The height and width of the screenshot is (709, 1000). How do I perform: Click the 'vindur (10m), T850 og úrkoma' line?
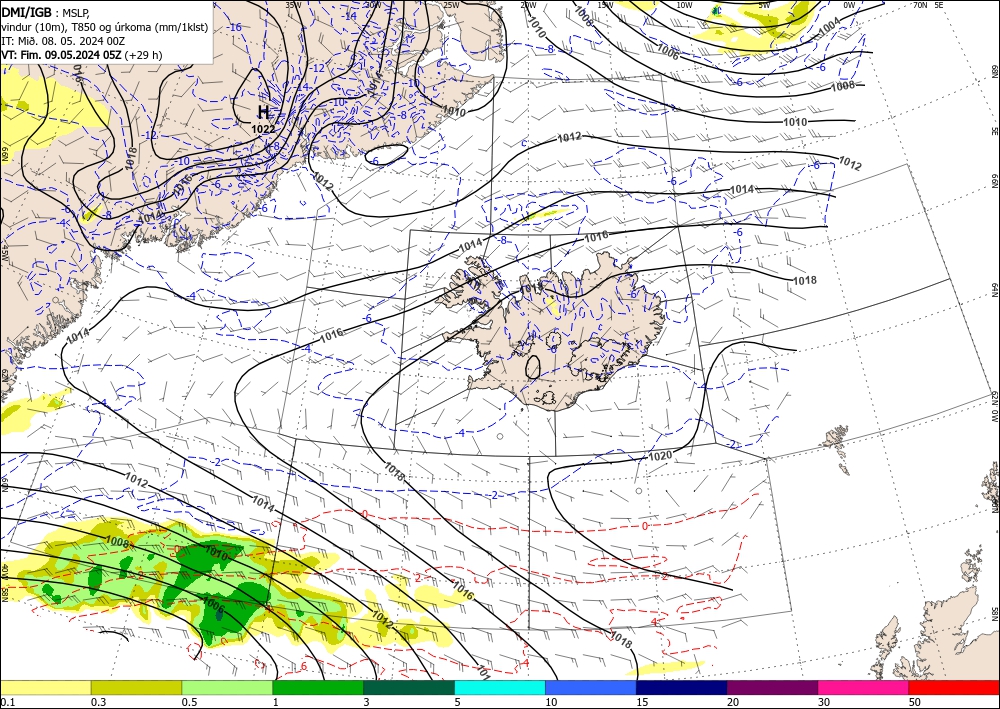105,27
